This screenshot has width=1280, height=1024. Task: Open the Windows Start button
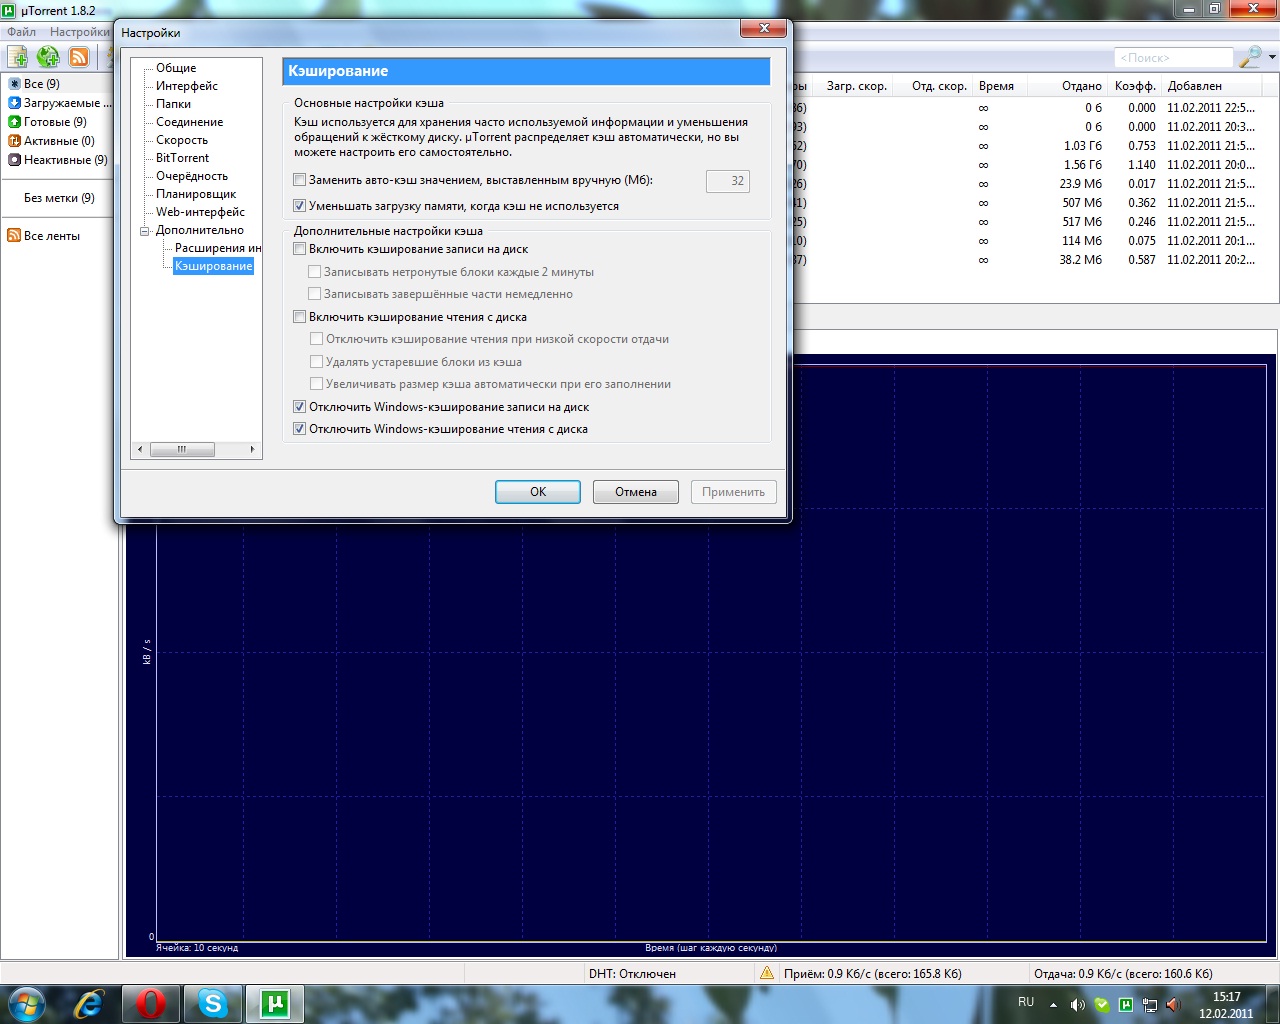(25, 1003)
